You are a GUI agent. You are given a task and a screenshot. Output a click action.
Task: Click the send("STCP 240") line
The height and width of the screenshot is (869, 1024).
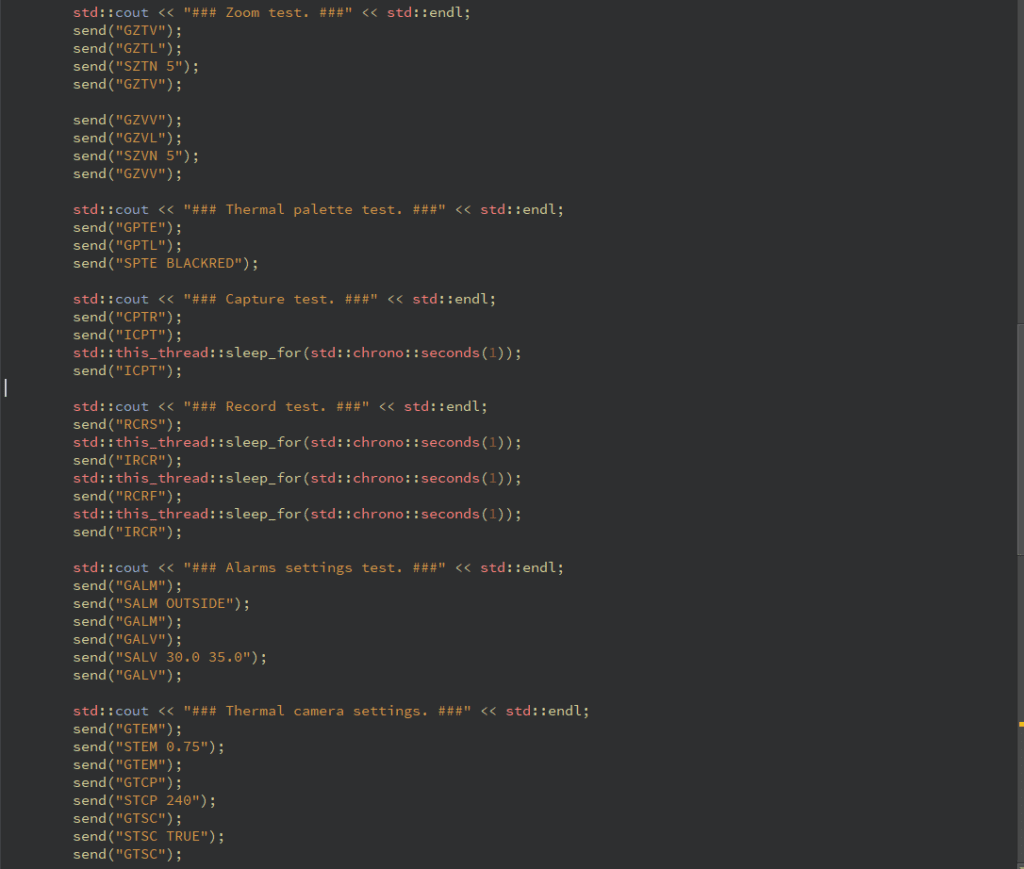[x=144, y=800]
